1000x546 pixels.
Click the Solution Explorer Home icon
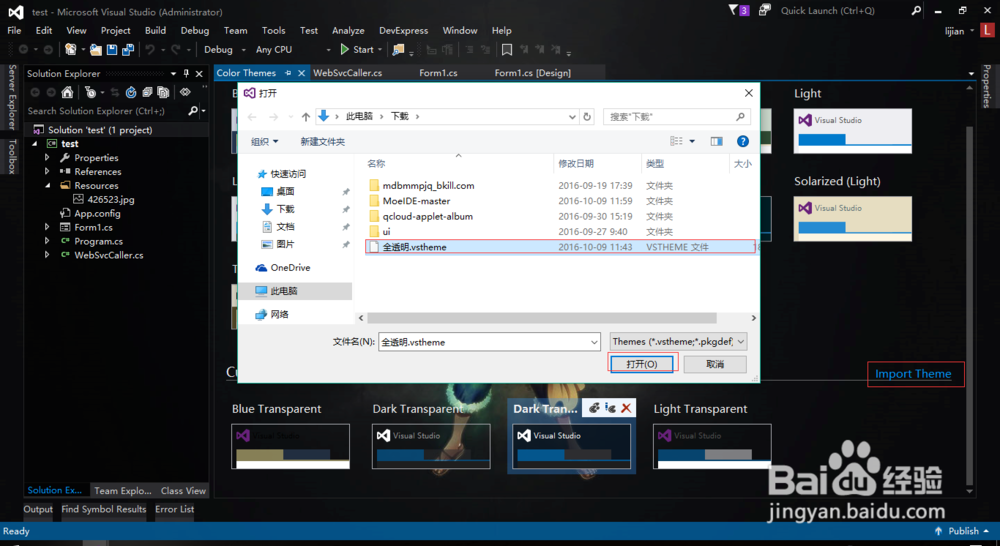(x=67, y=92)
